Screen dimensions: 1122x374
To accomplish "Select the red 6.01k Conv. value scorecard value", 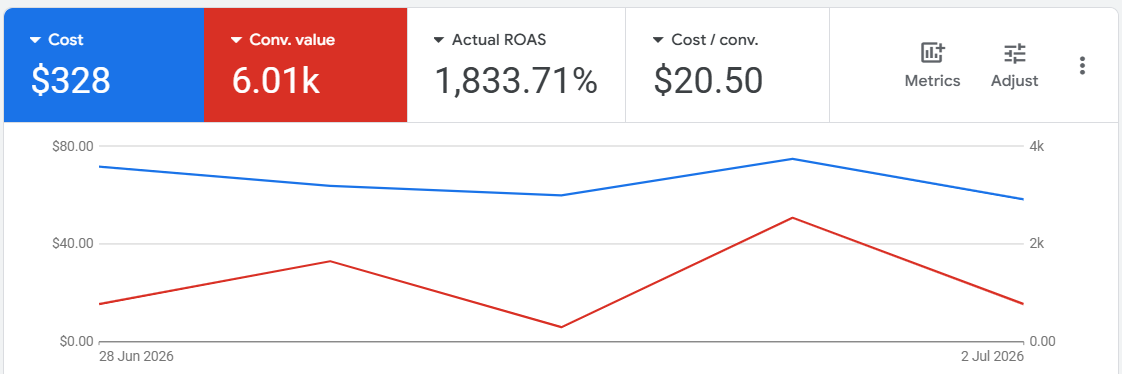I will click(x=275, y=80).
